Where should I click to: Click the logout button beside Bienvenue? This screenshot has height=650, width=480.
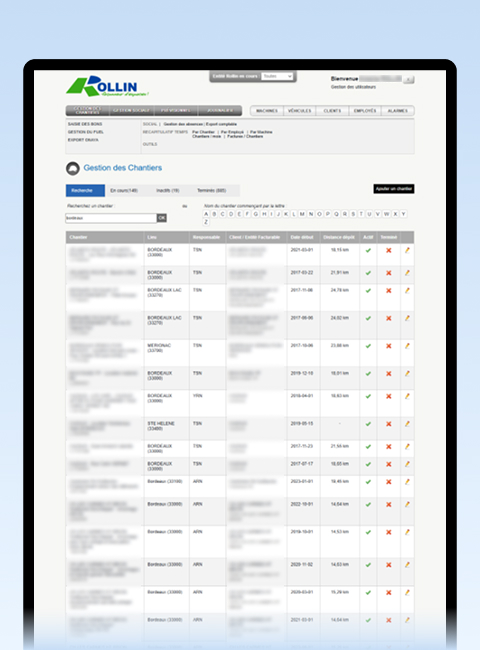pyautogui.click(x=408, y=79)
